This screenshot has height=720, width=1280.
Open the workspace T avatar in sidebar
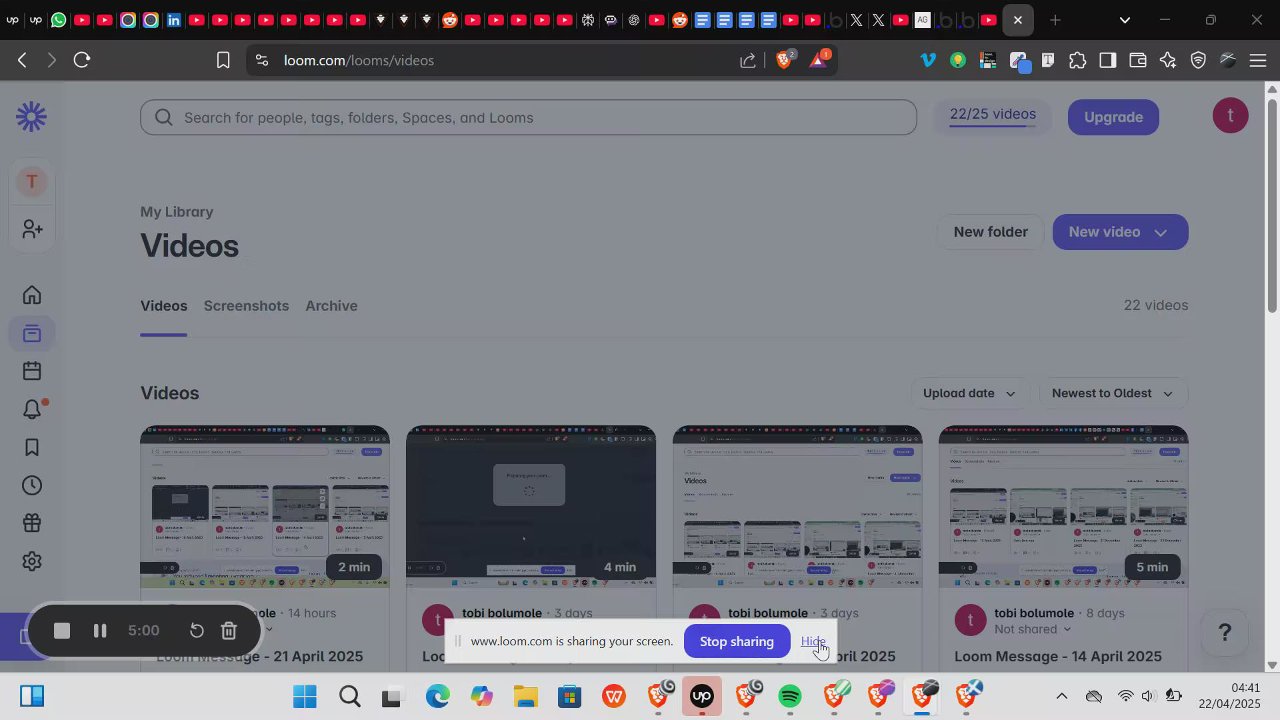(32, 181)
